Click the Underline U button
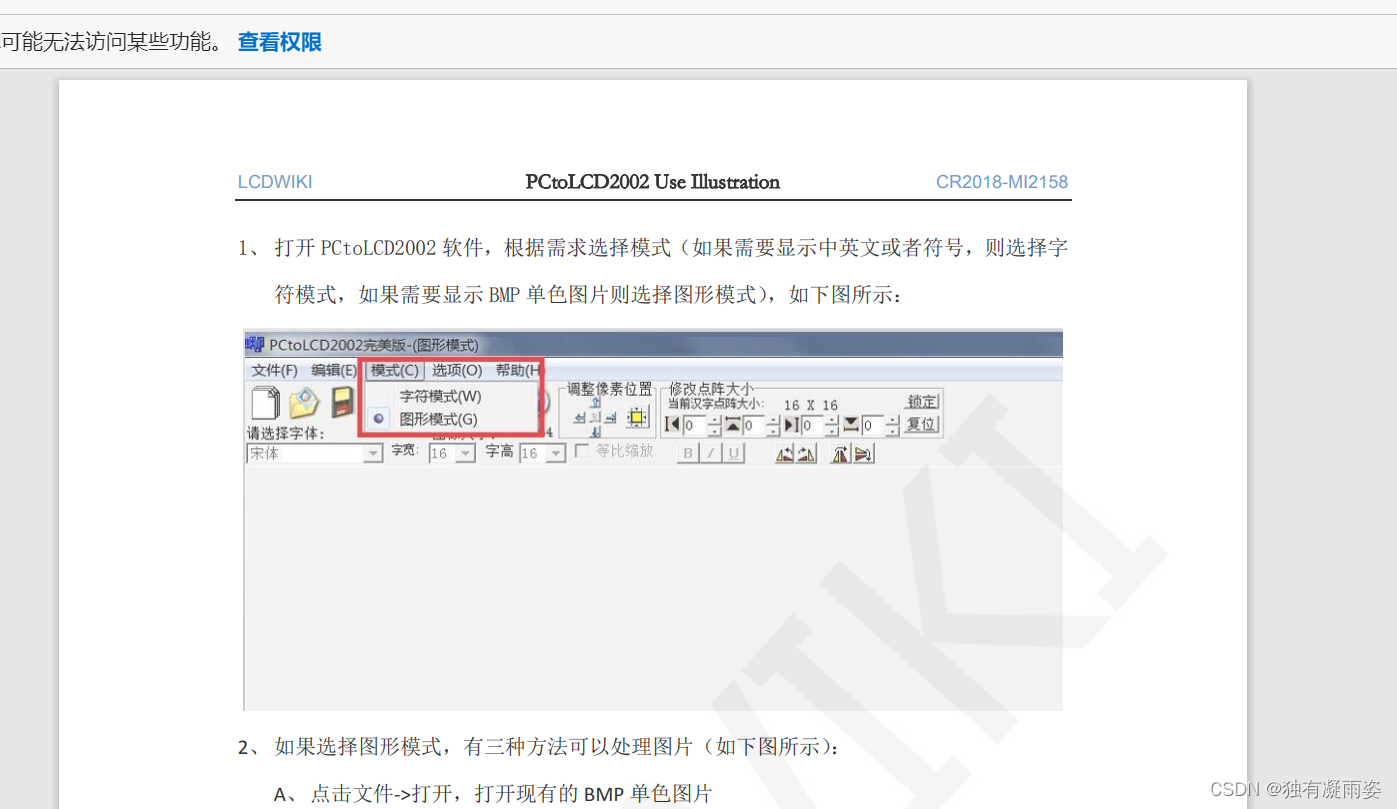 (x=734, y=453)
